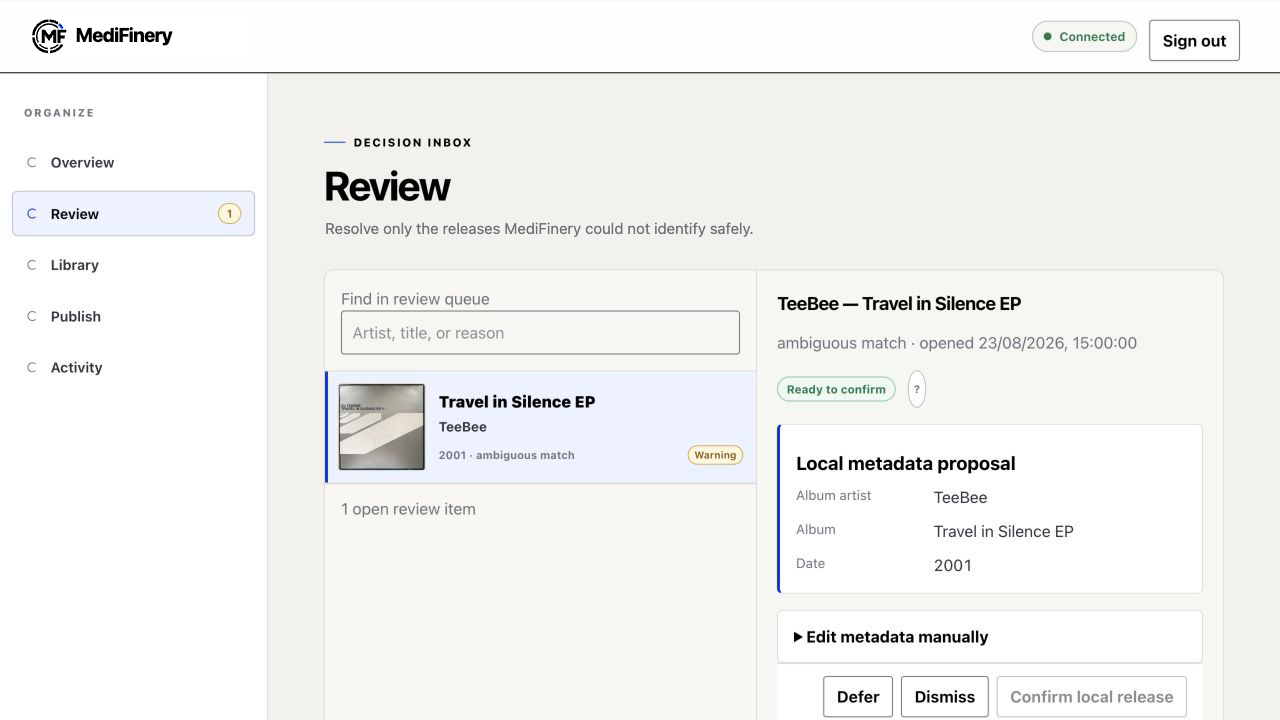Click the Dismiss button
This screenshot has width=1280, height=720.
945,697
